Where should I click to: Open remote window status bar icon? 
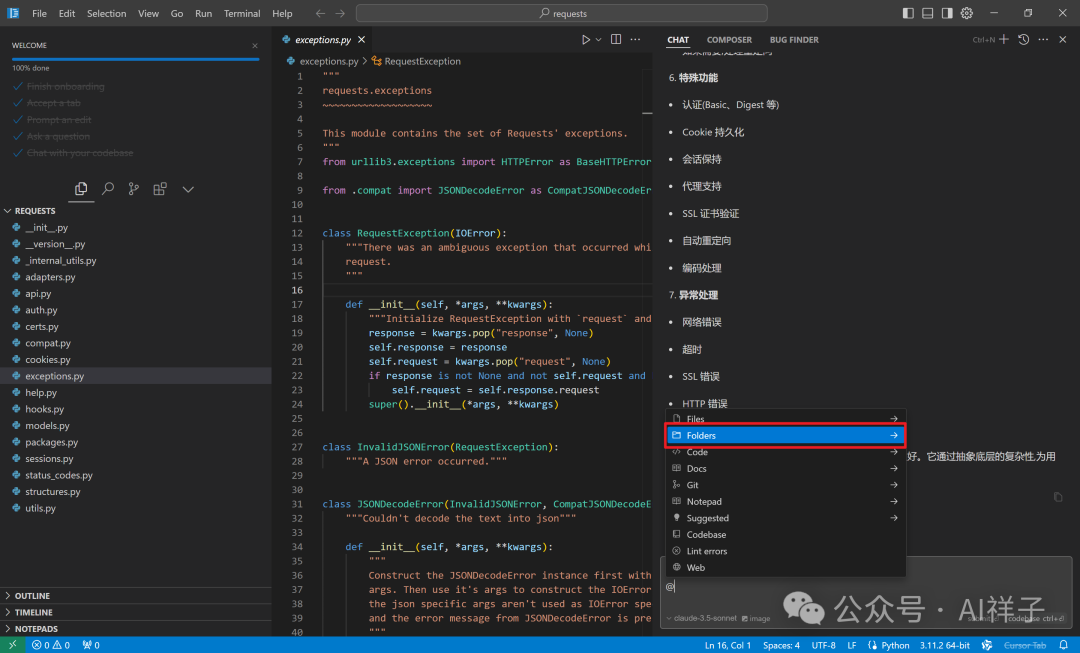pos(12,645)
